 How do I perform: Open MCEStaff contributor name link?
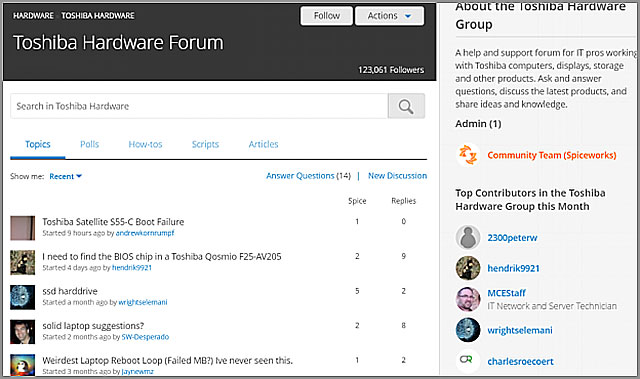(x=507, y=293)
